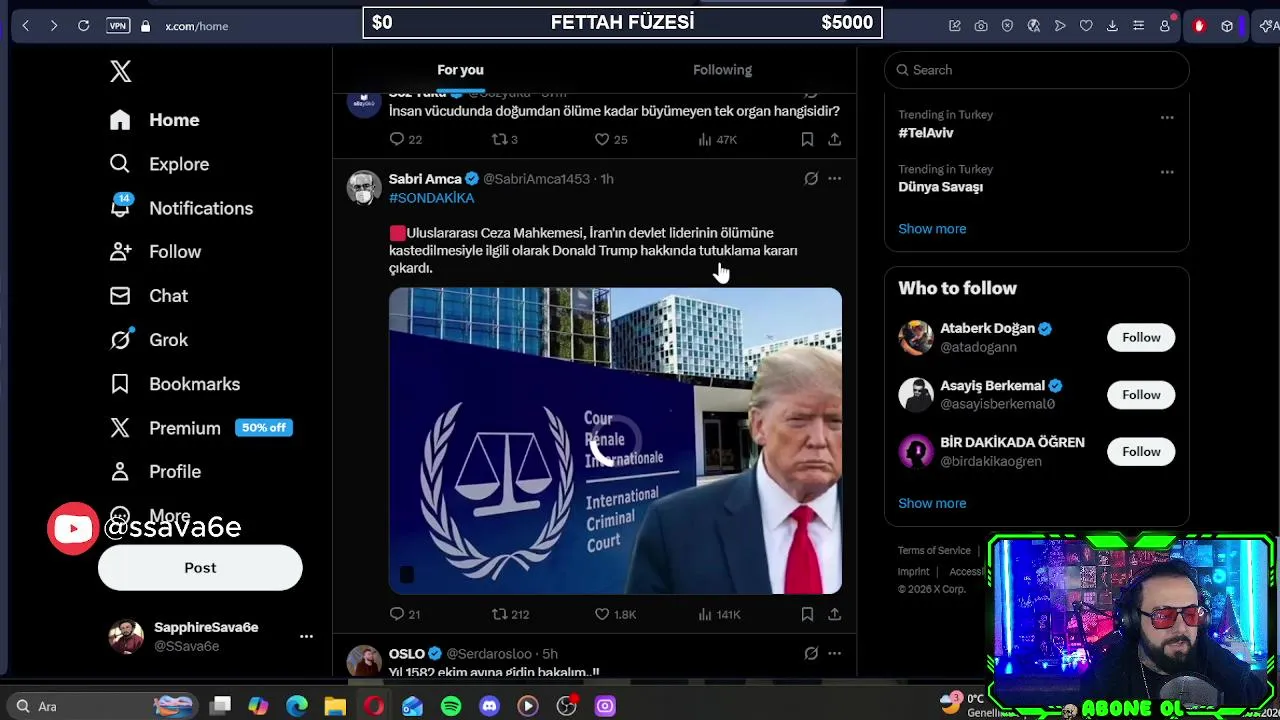The image size is (1280, 720).
Task: Share the organ question tweet
Action: (x=834, y=139)
